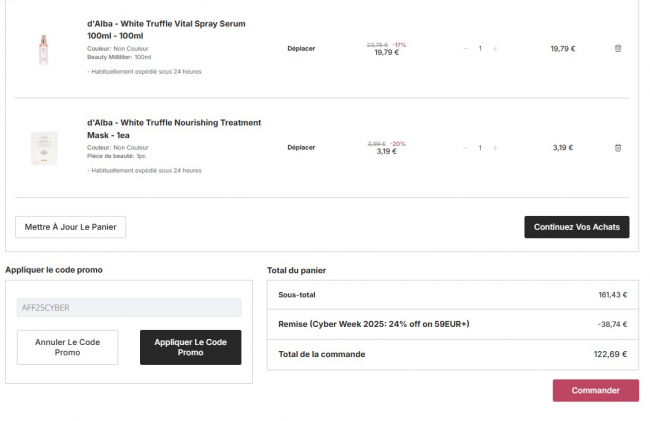
Task: Click quantity field of Vital Spray Serum
Action: point(480,48)
